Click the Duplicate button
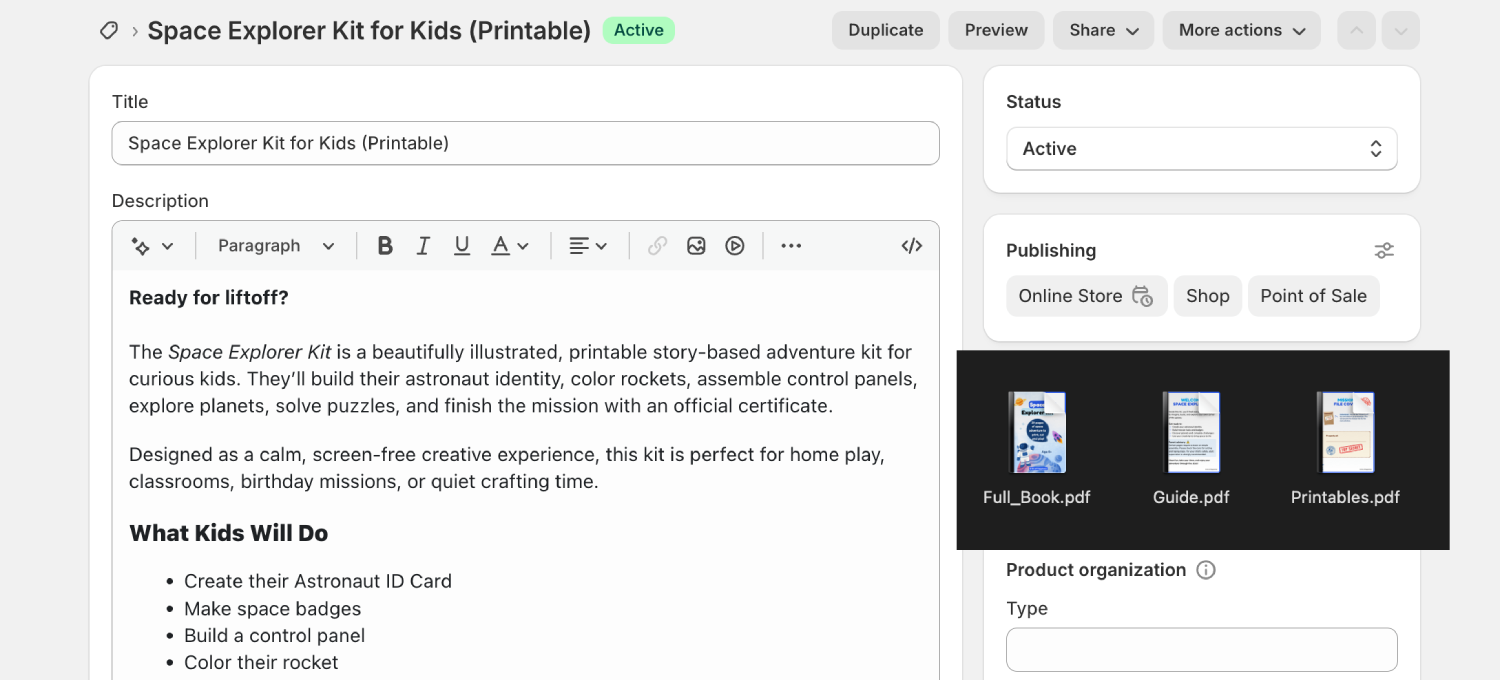 [x=885, y=31]
